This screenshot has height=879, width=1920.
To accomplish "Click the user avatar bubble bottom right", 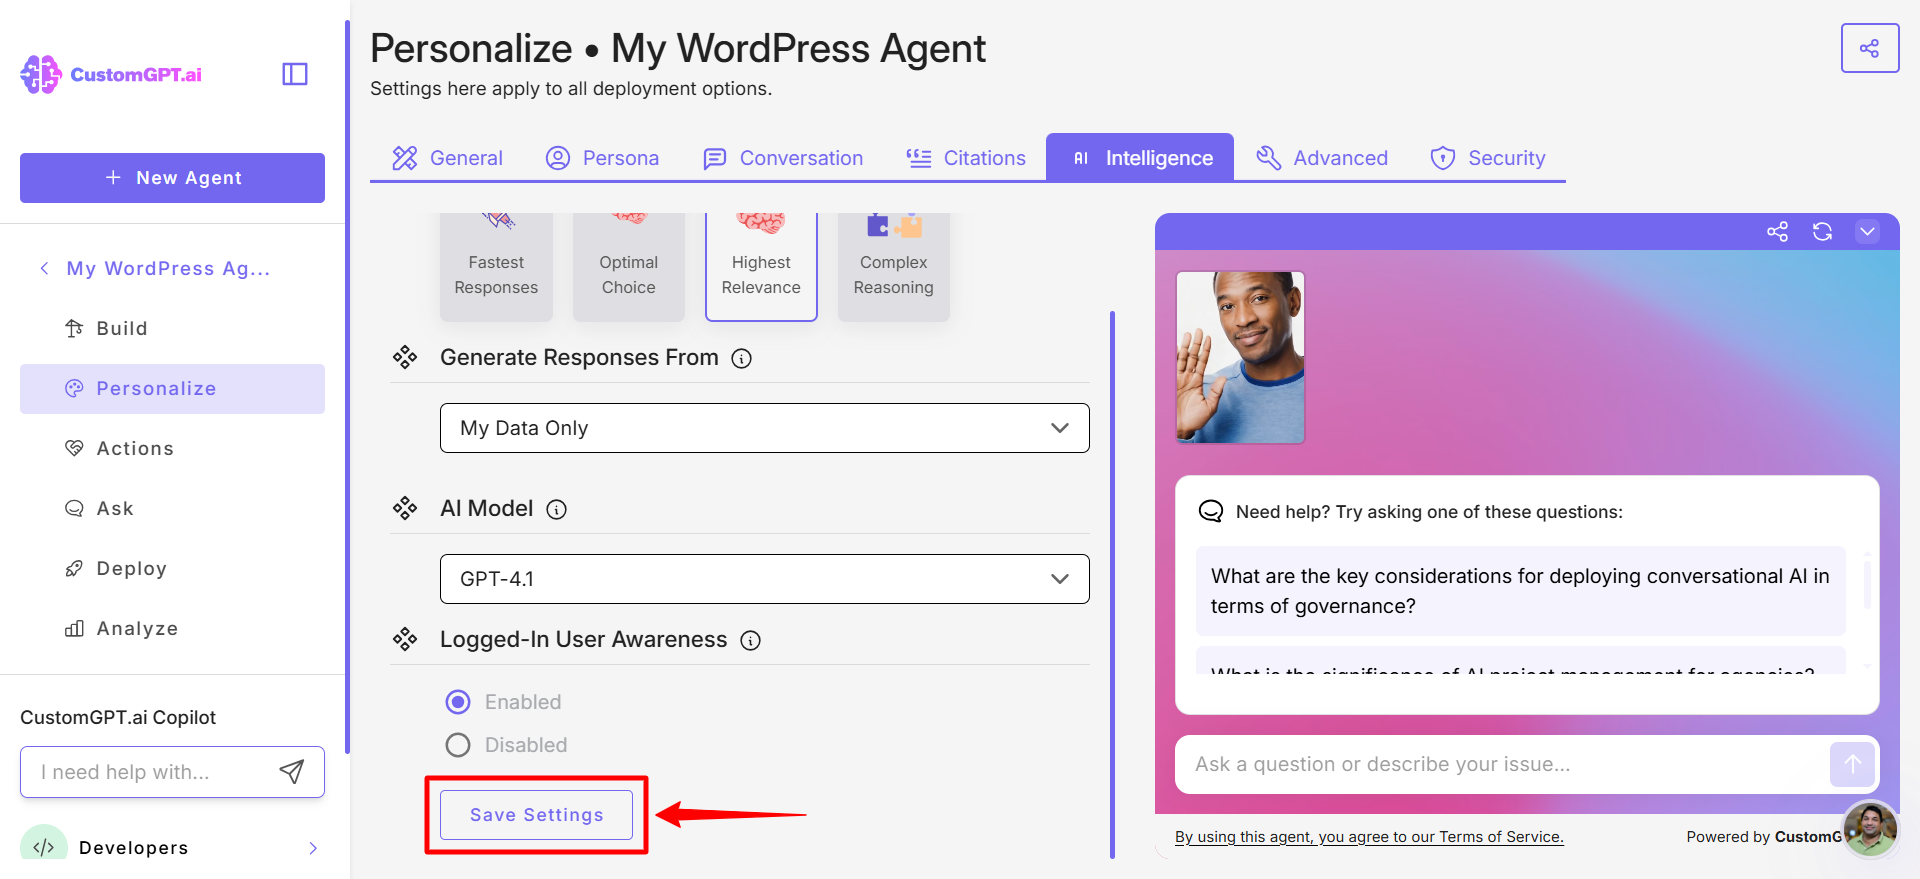I will click(x=1870, y=829).
